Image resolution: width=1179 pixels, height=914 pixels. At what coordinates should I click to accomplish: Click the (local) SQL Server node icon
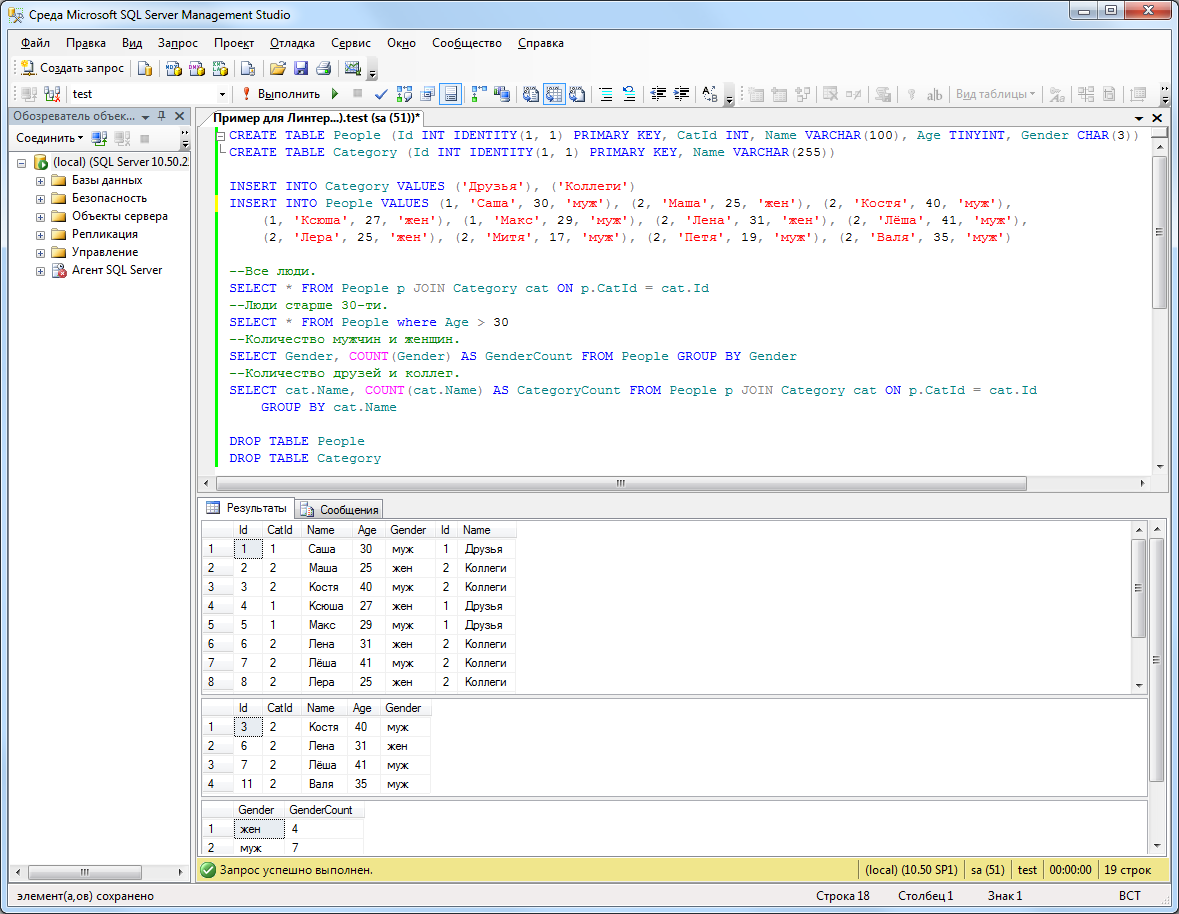click(41, 162)
